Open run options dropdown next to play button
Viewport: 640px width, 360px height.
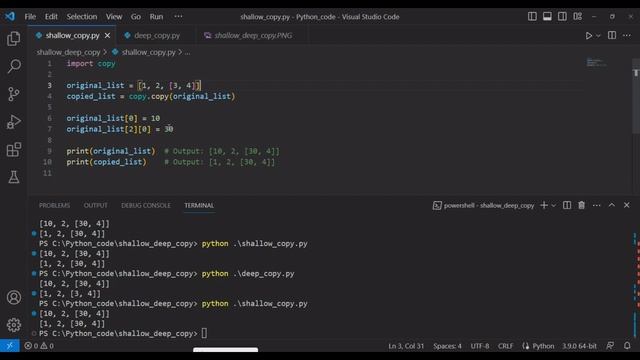pyautogui.click(x=598, y=36)
